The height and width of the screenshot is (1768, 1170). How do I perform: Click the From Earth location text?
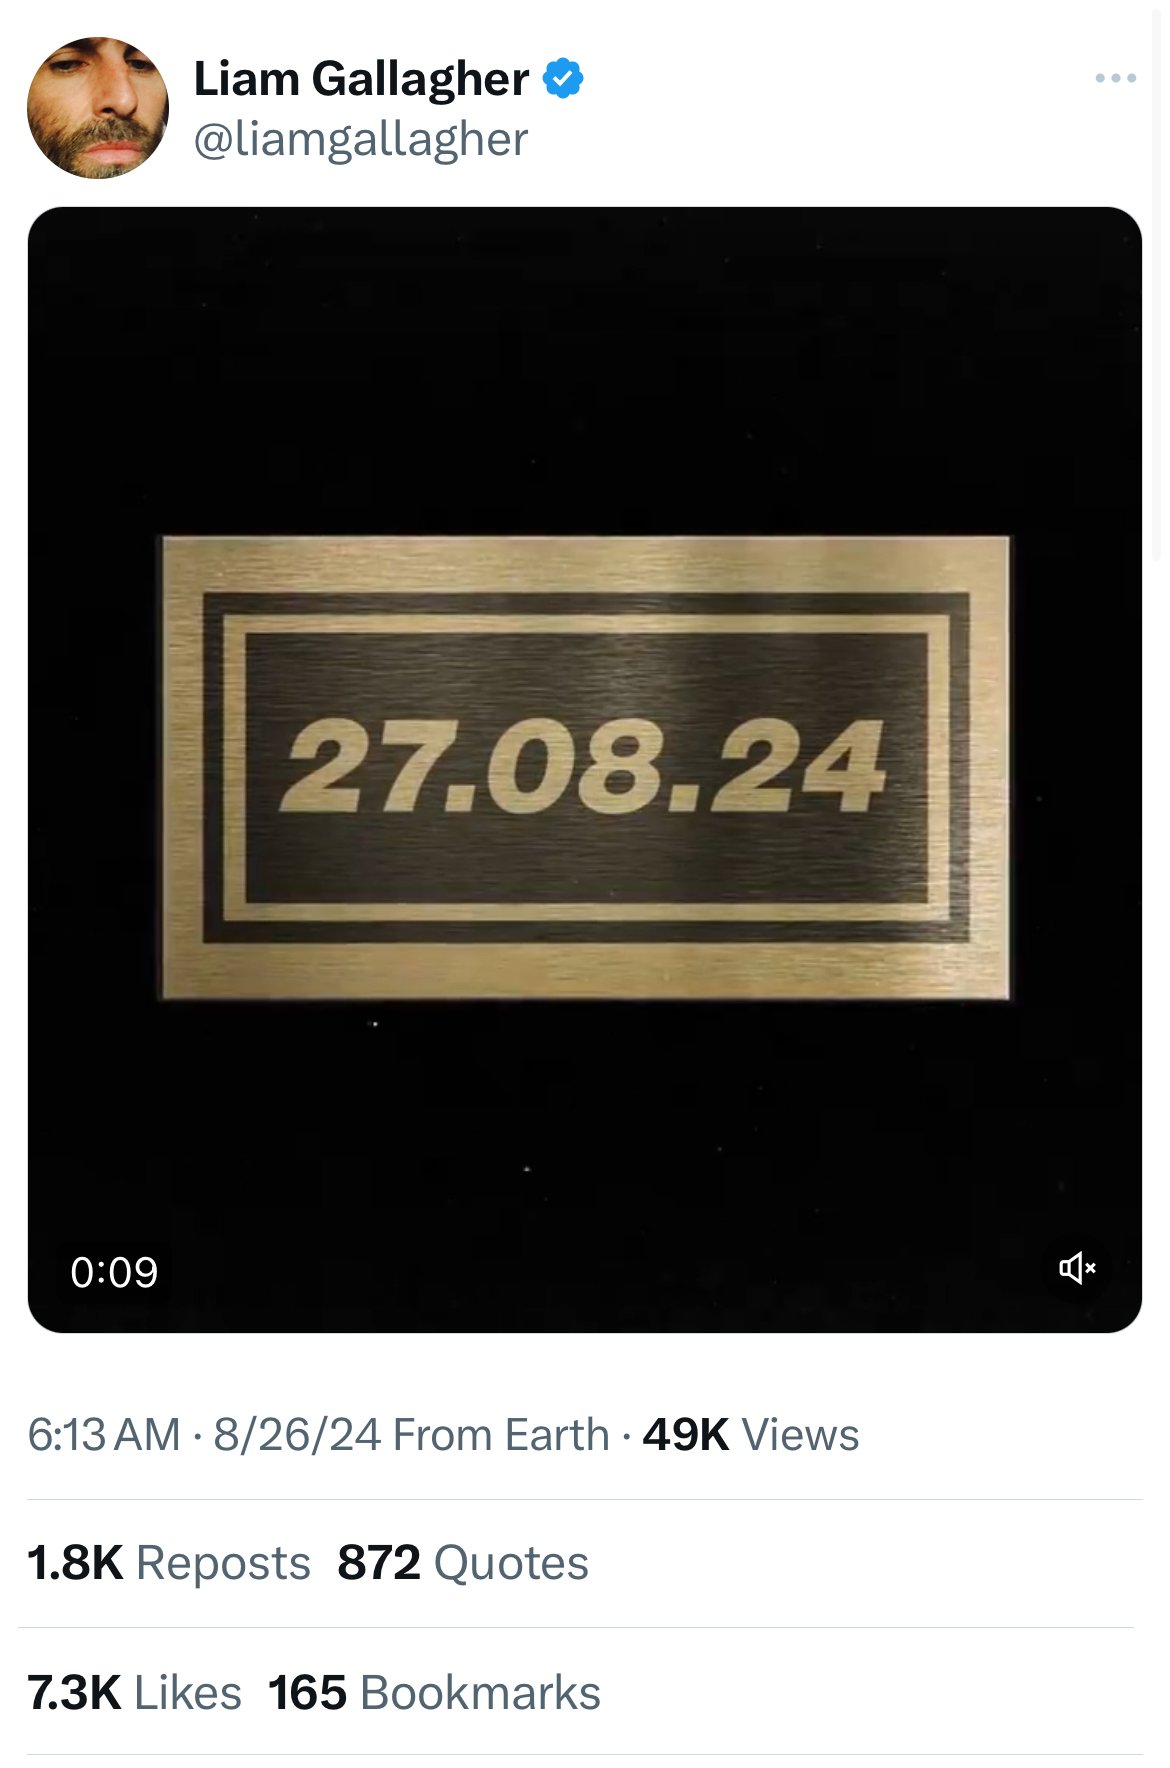(501, 1435)
